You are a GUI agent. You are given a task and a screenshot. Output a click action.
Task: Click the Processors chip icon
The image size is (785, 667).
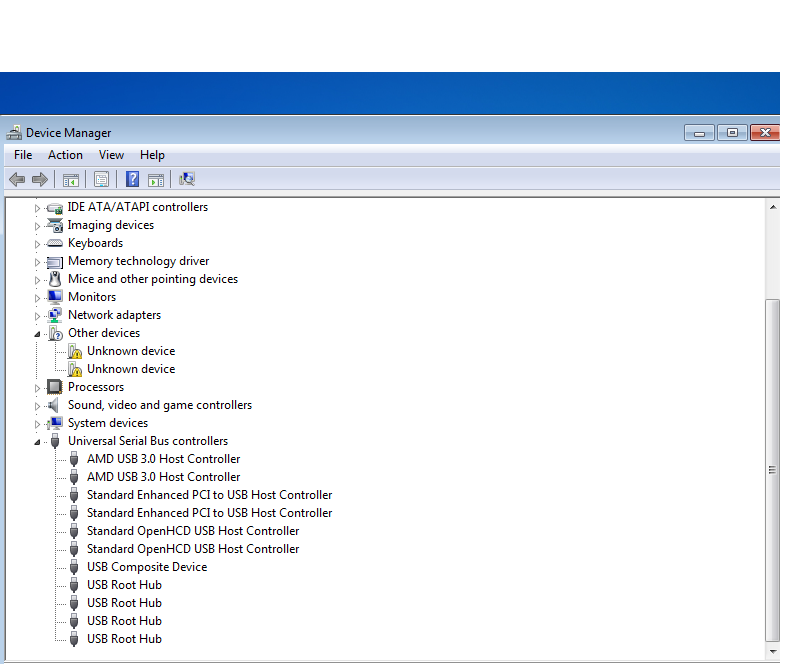pos(54,387)
